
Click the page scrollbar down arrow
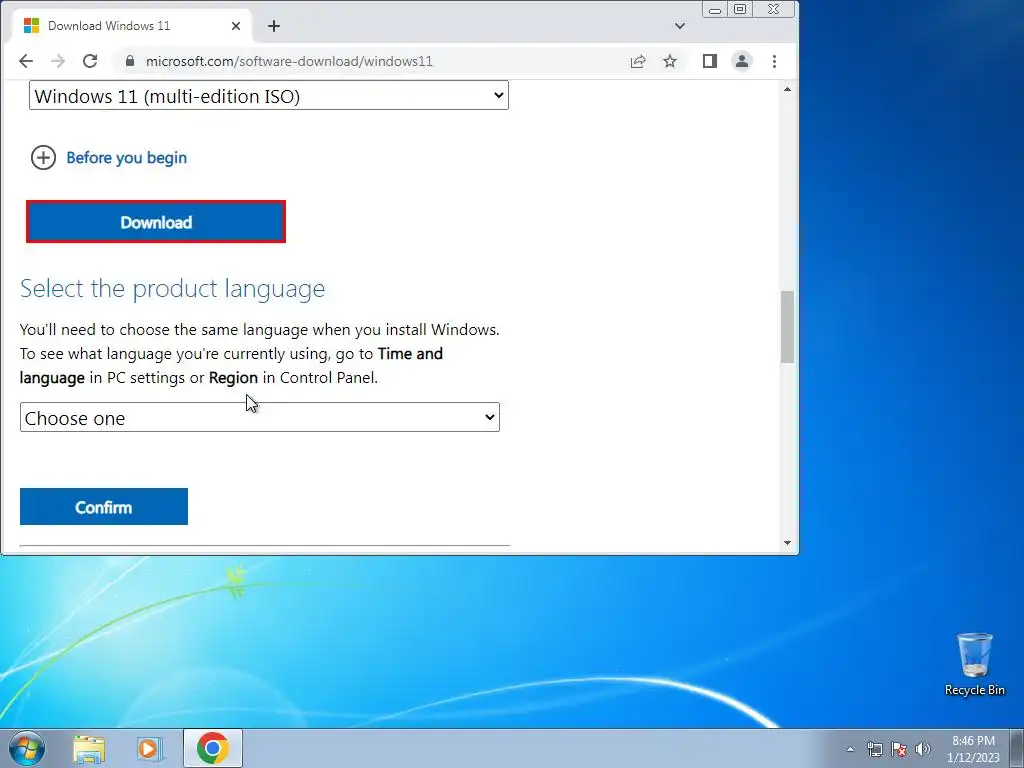788,543
